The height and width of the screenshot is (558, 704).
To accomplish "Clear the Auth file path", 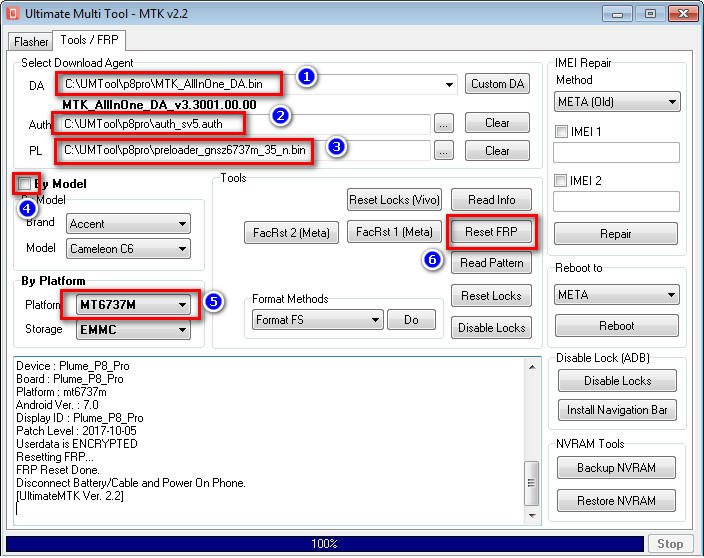I will [x=497, y=123].
